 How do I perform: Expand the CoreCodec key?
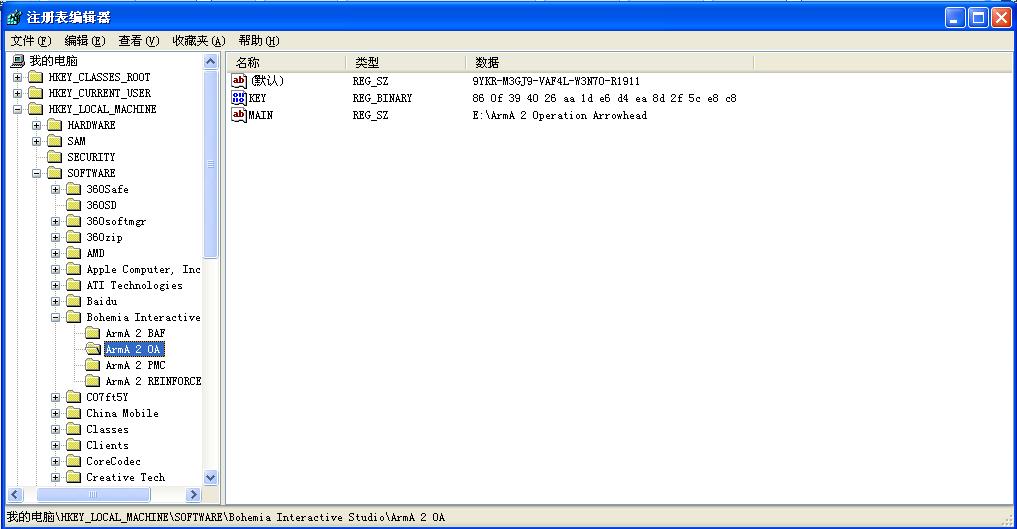[56, 462]
